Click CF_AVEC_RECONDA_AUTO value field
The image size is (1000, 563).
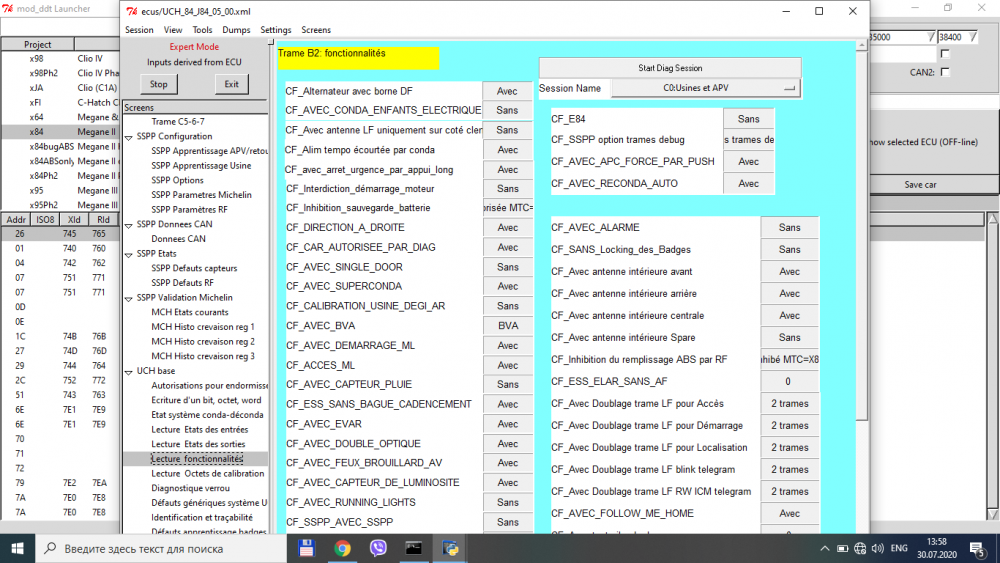click(749, 184)
